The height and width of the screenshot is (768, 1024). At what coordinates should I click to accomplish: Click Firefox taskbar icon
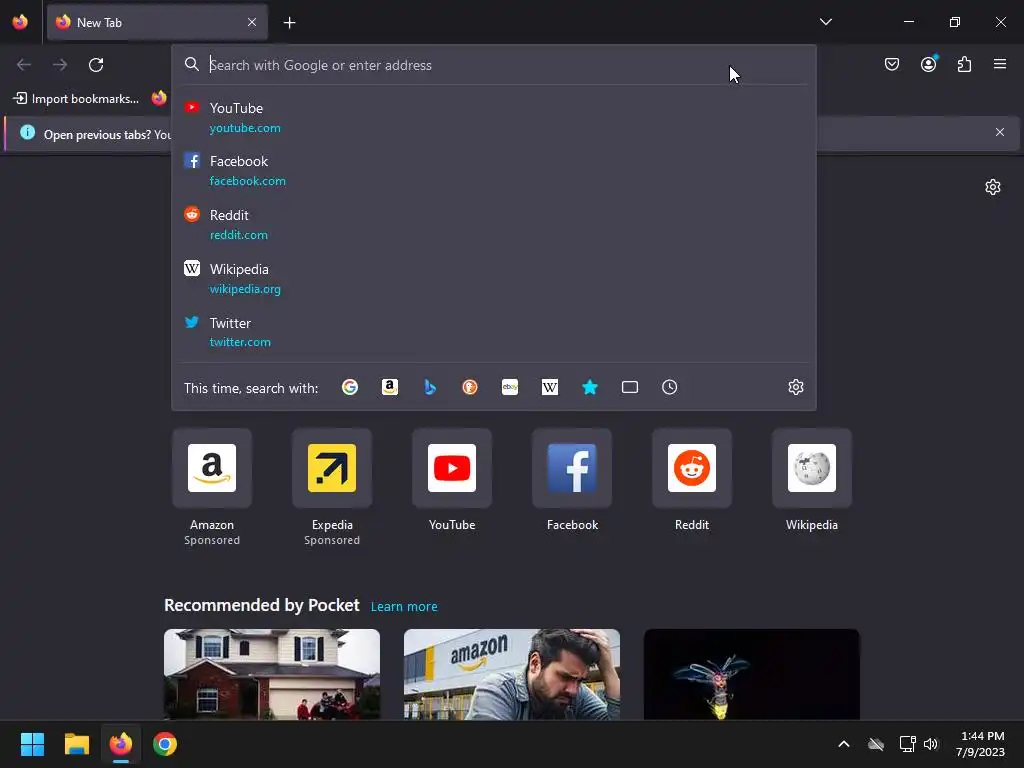tap(121, 744)
